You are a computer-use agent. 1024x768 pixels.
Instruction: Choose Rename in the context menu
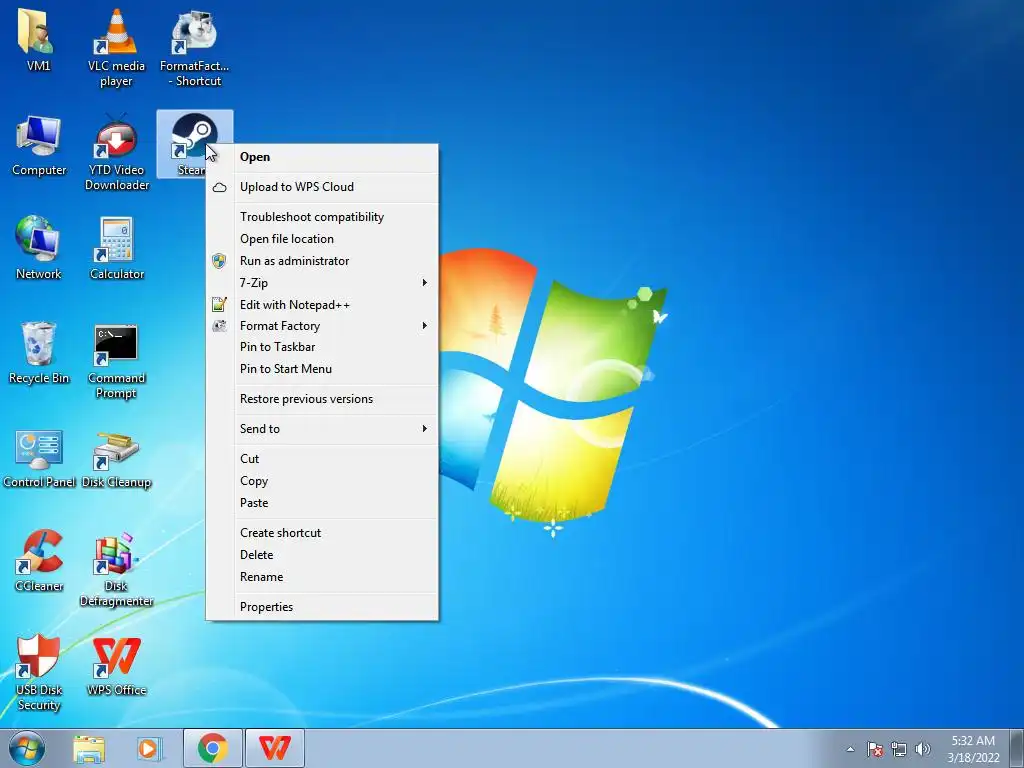pos(323,577)
